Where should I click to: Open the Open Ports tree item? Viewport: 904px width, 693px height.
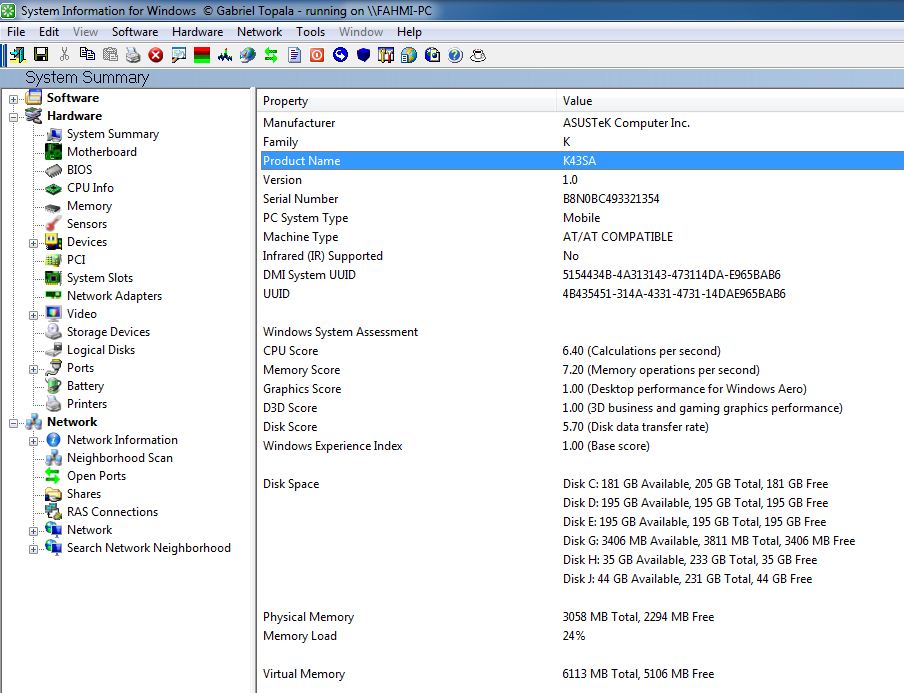[x=96, y=476]
